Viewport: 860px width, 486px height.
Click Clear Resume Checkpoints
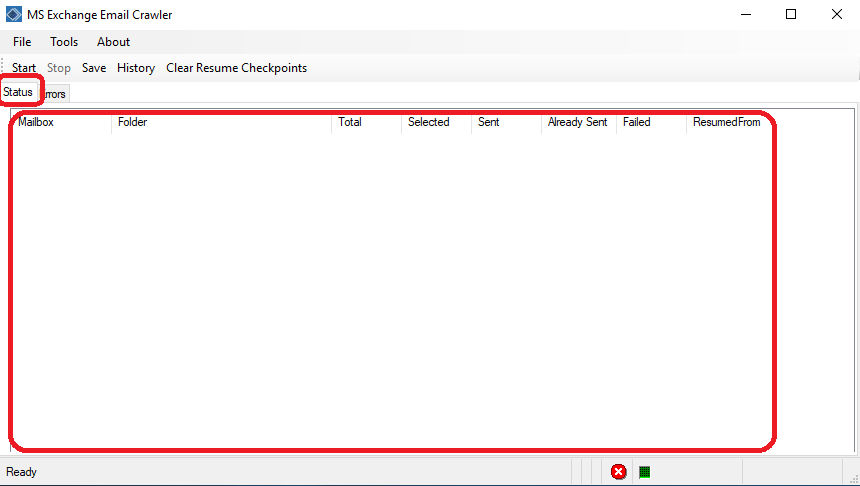coord(236,68)
